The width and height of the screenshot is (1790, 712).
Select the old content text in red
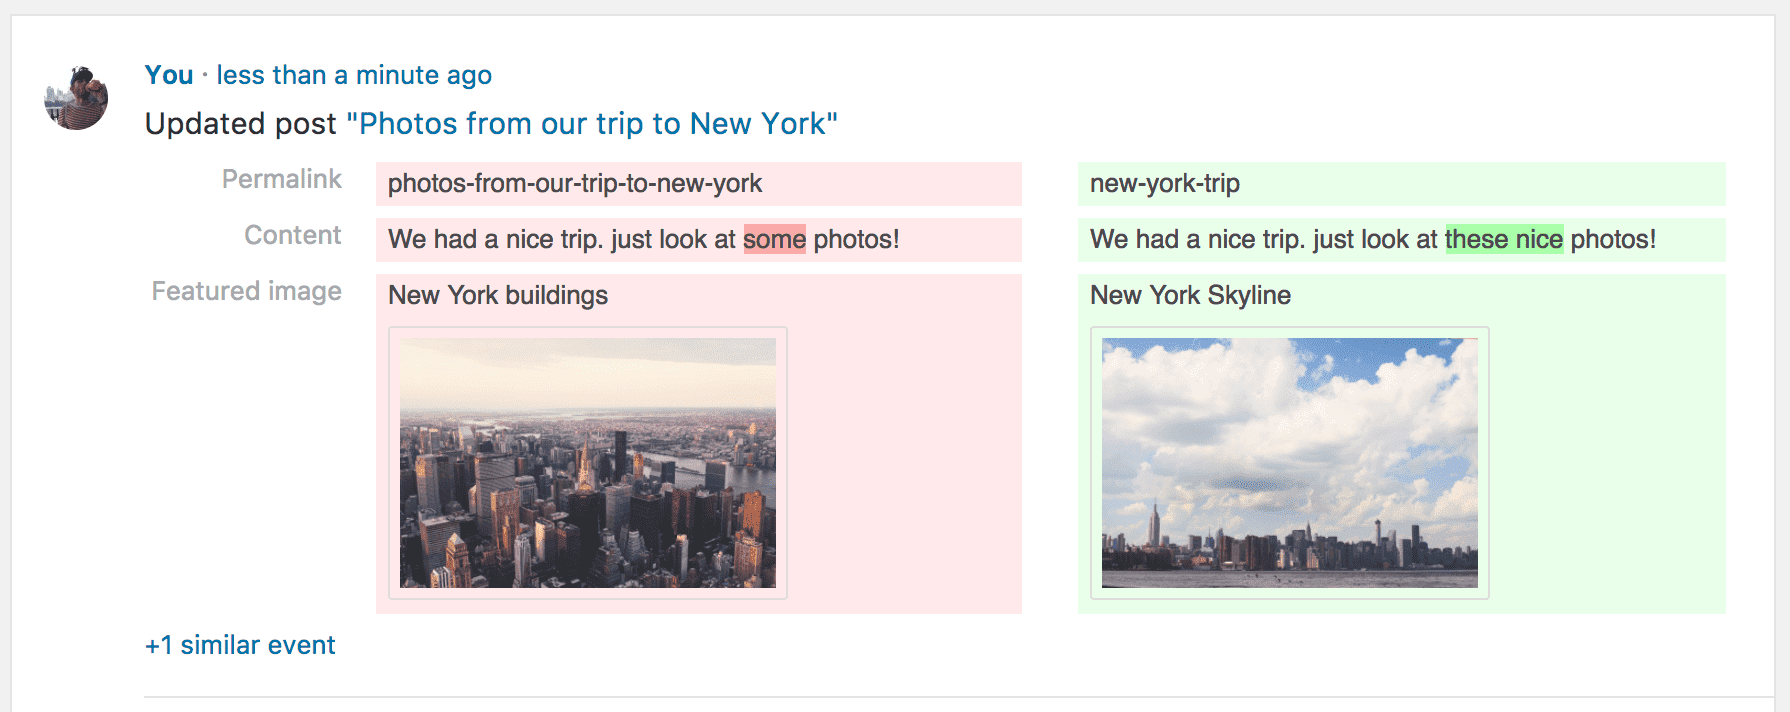[x=560, y=239]
